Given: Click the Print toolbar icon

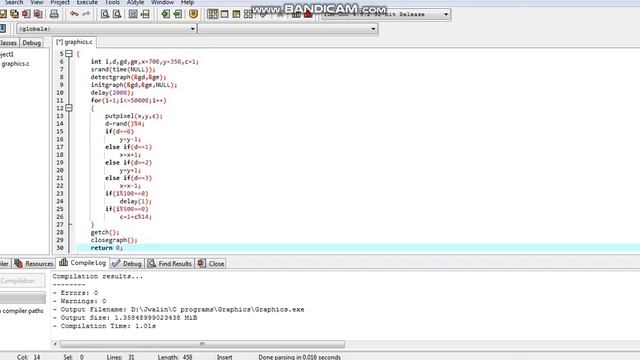Looking at the screenshot, I should pos(54,14).
